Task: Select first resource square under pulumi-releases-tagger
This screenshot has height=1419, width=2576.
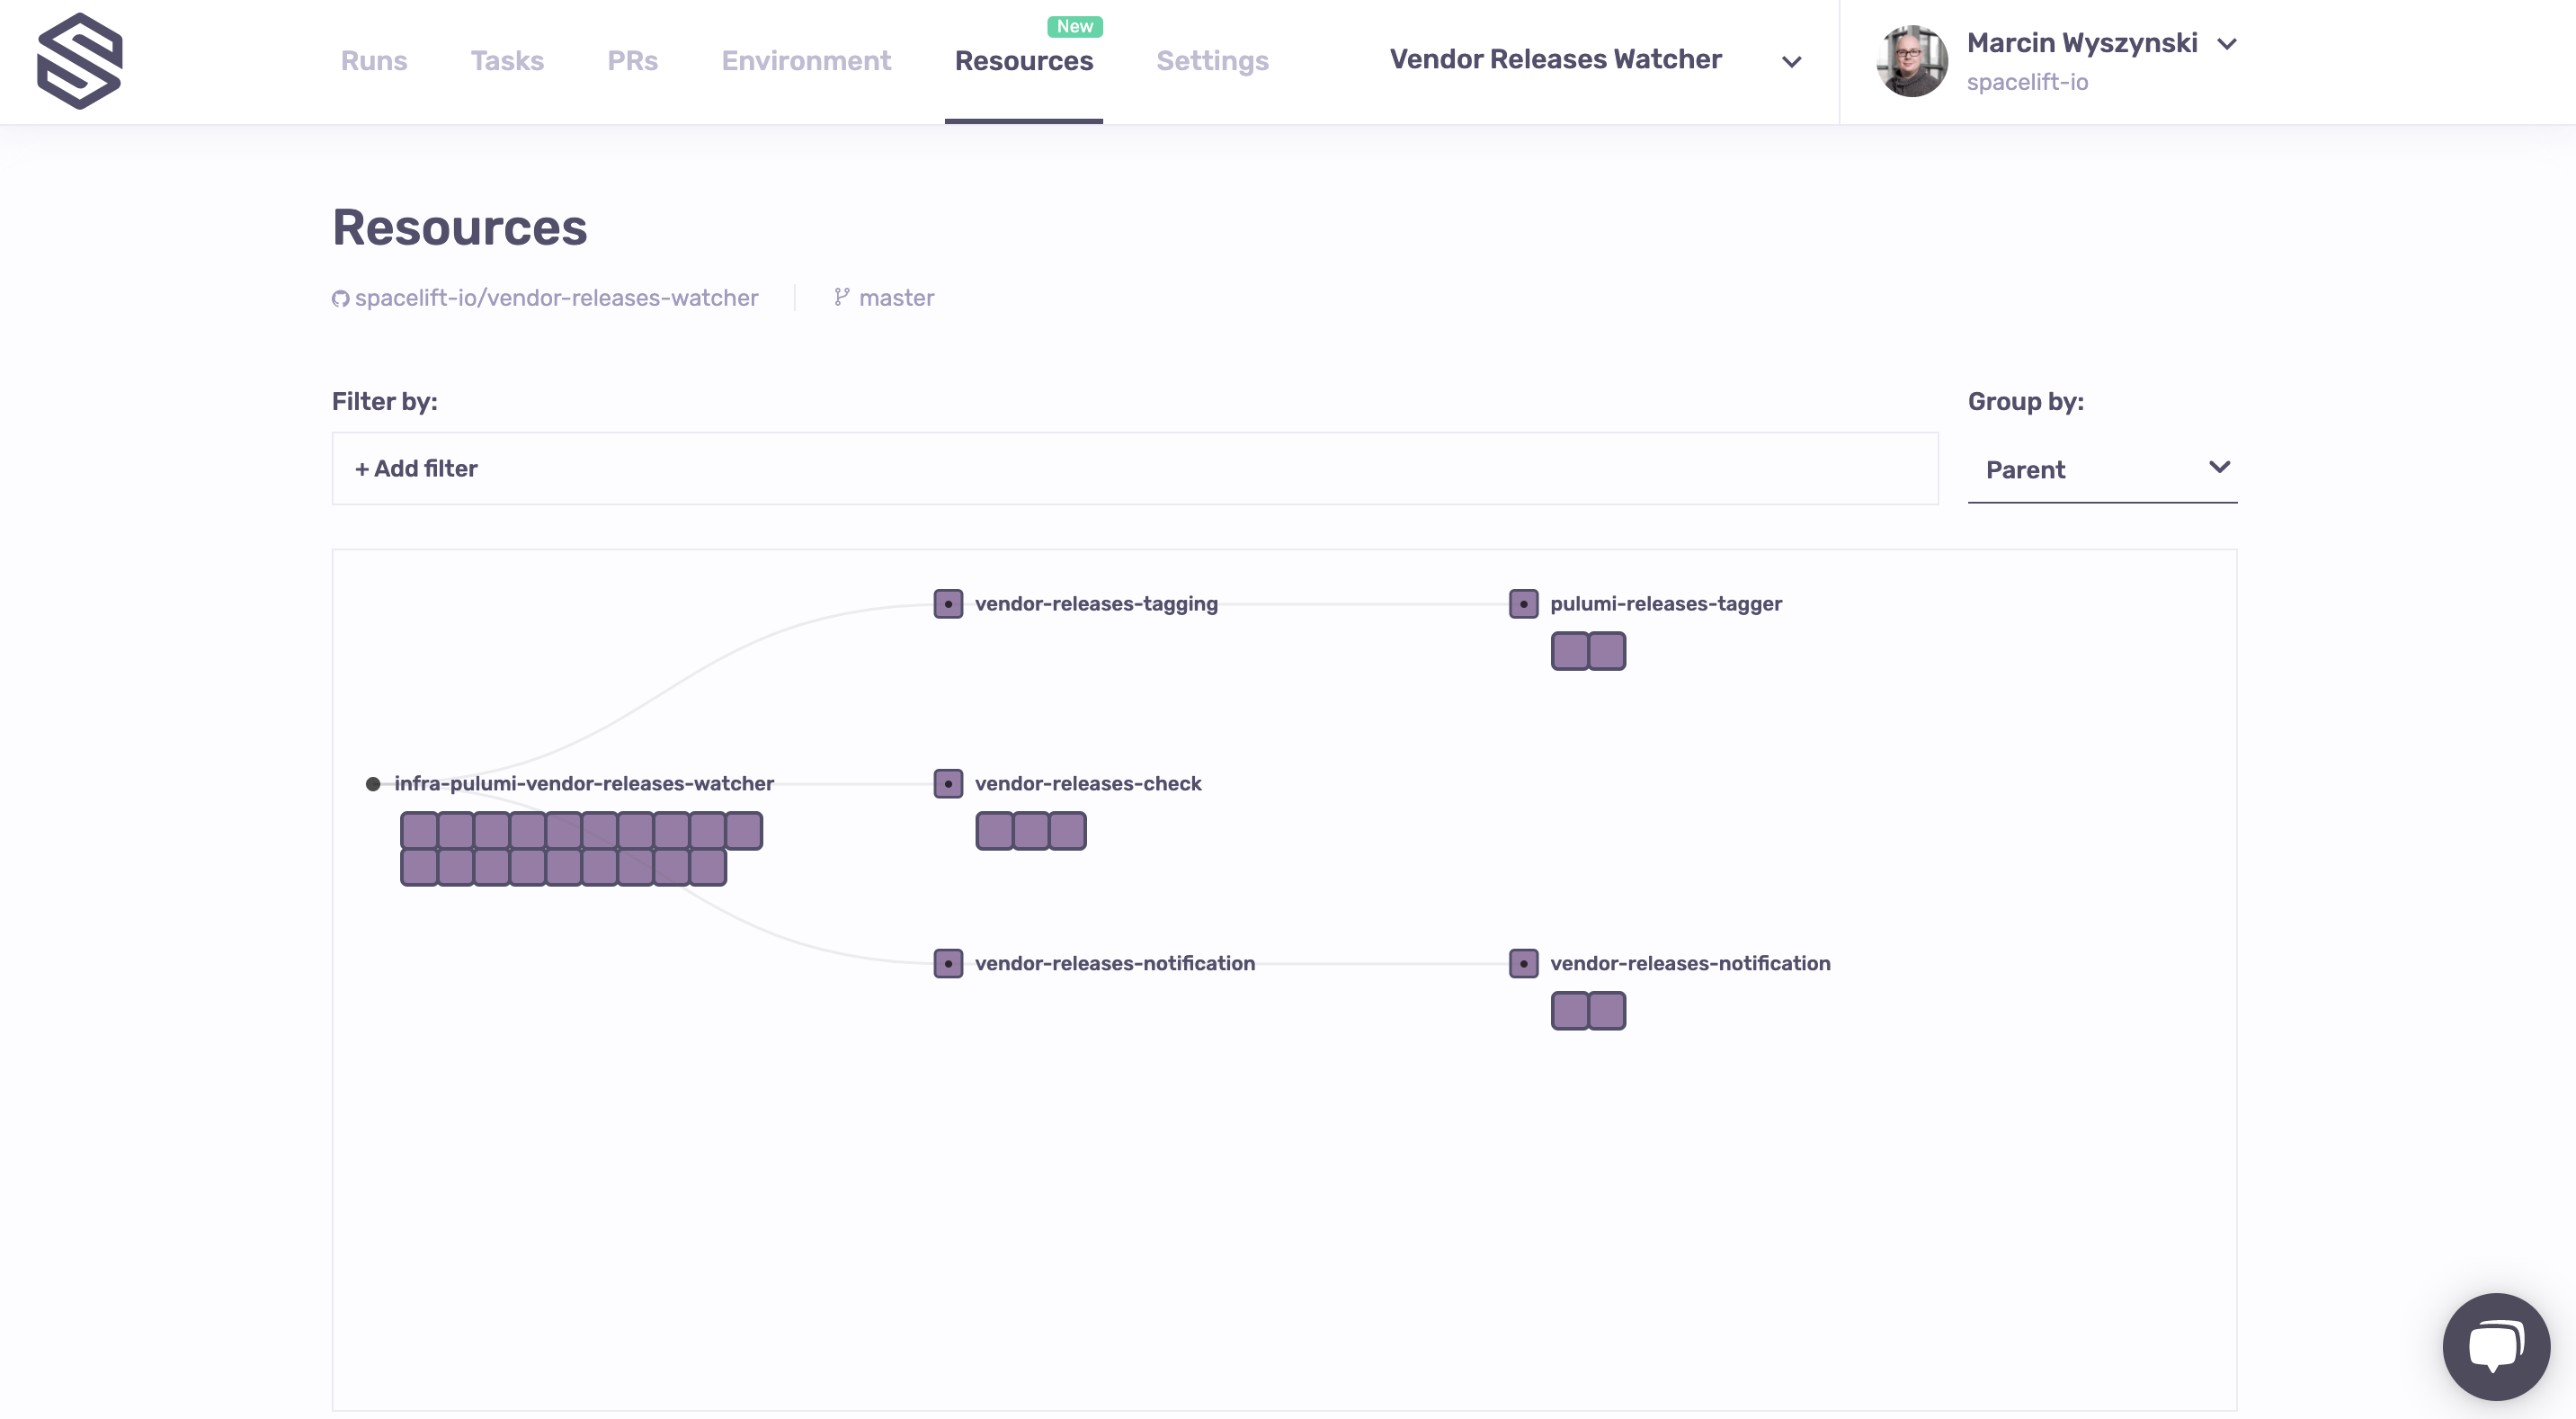Action: point(1569,651)
